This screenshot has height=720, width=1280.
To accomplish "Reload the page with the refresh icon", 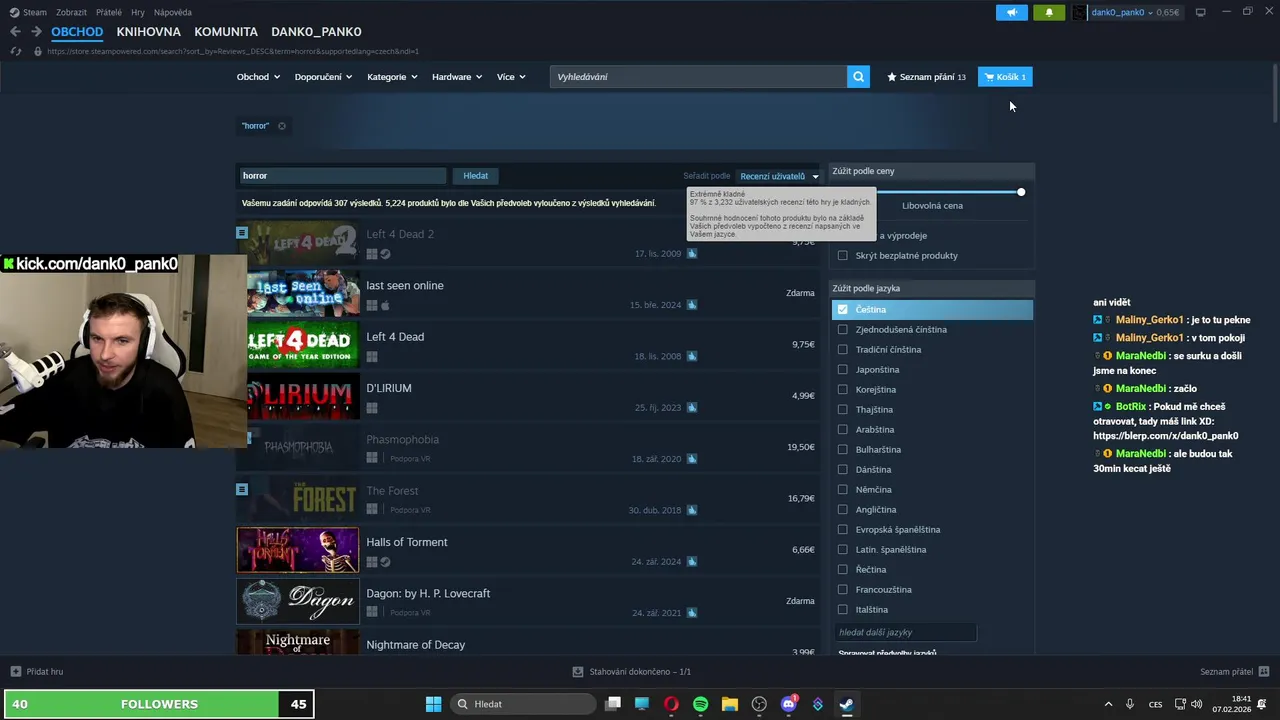I will 15,51.
